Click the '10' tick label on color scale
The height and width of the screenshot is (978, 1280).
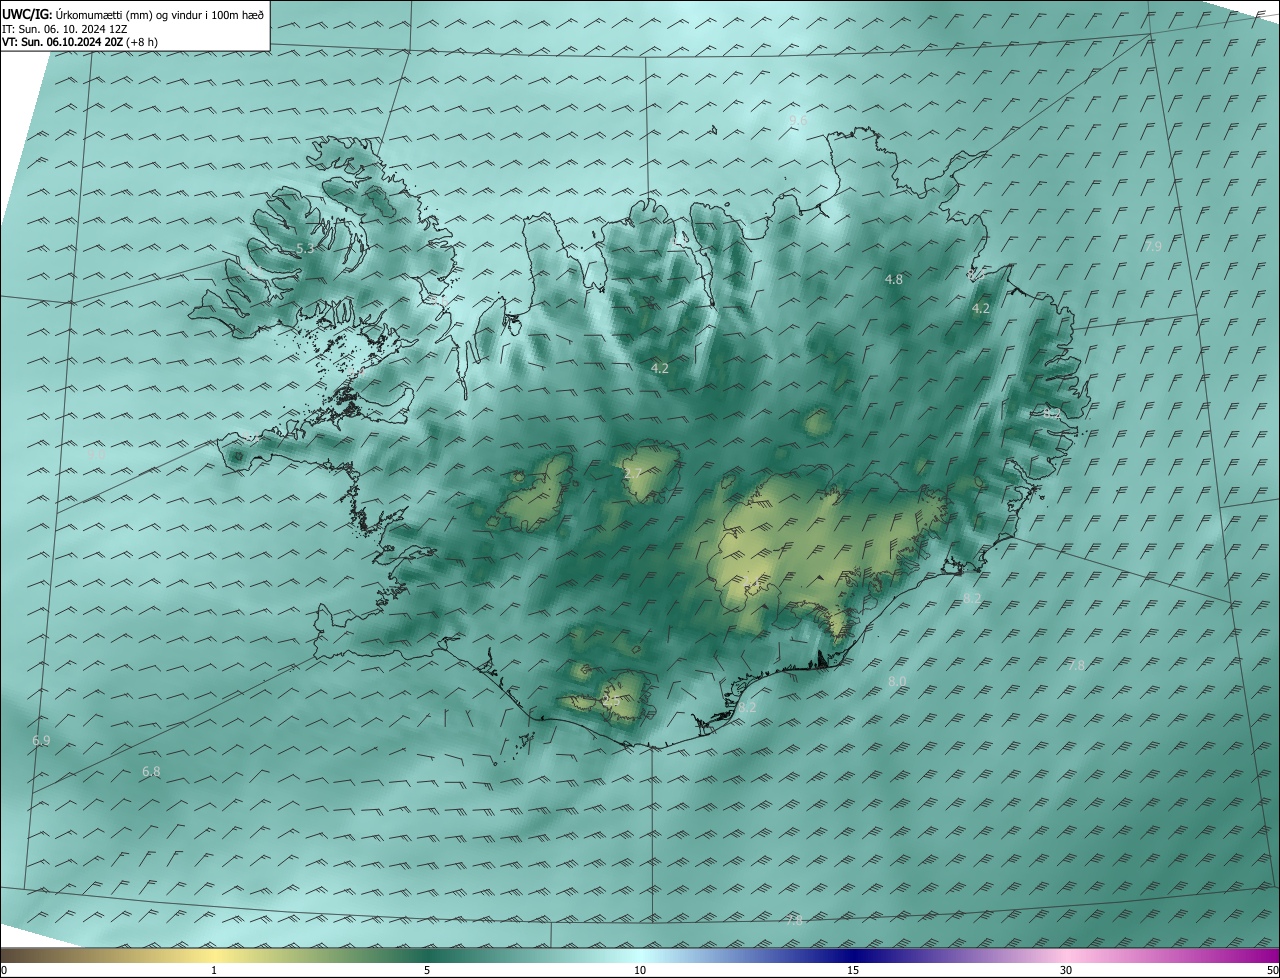640,970
